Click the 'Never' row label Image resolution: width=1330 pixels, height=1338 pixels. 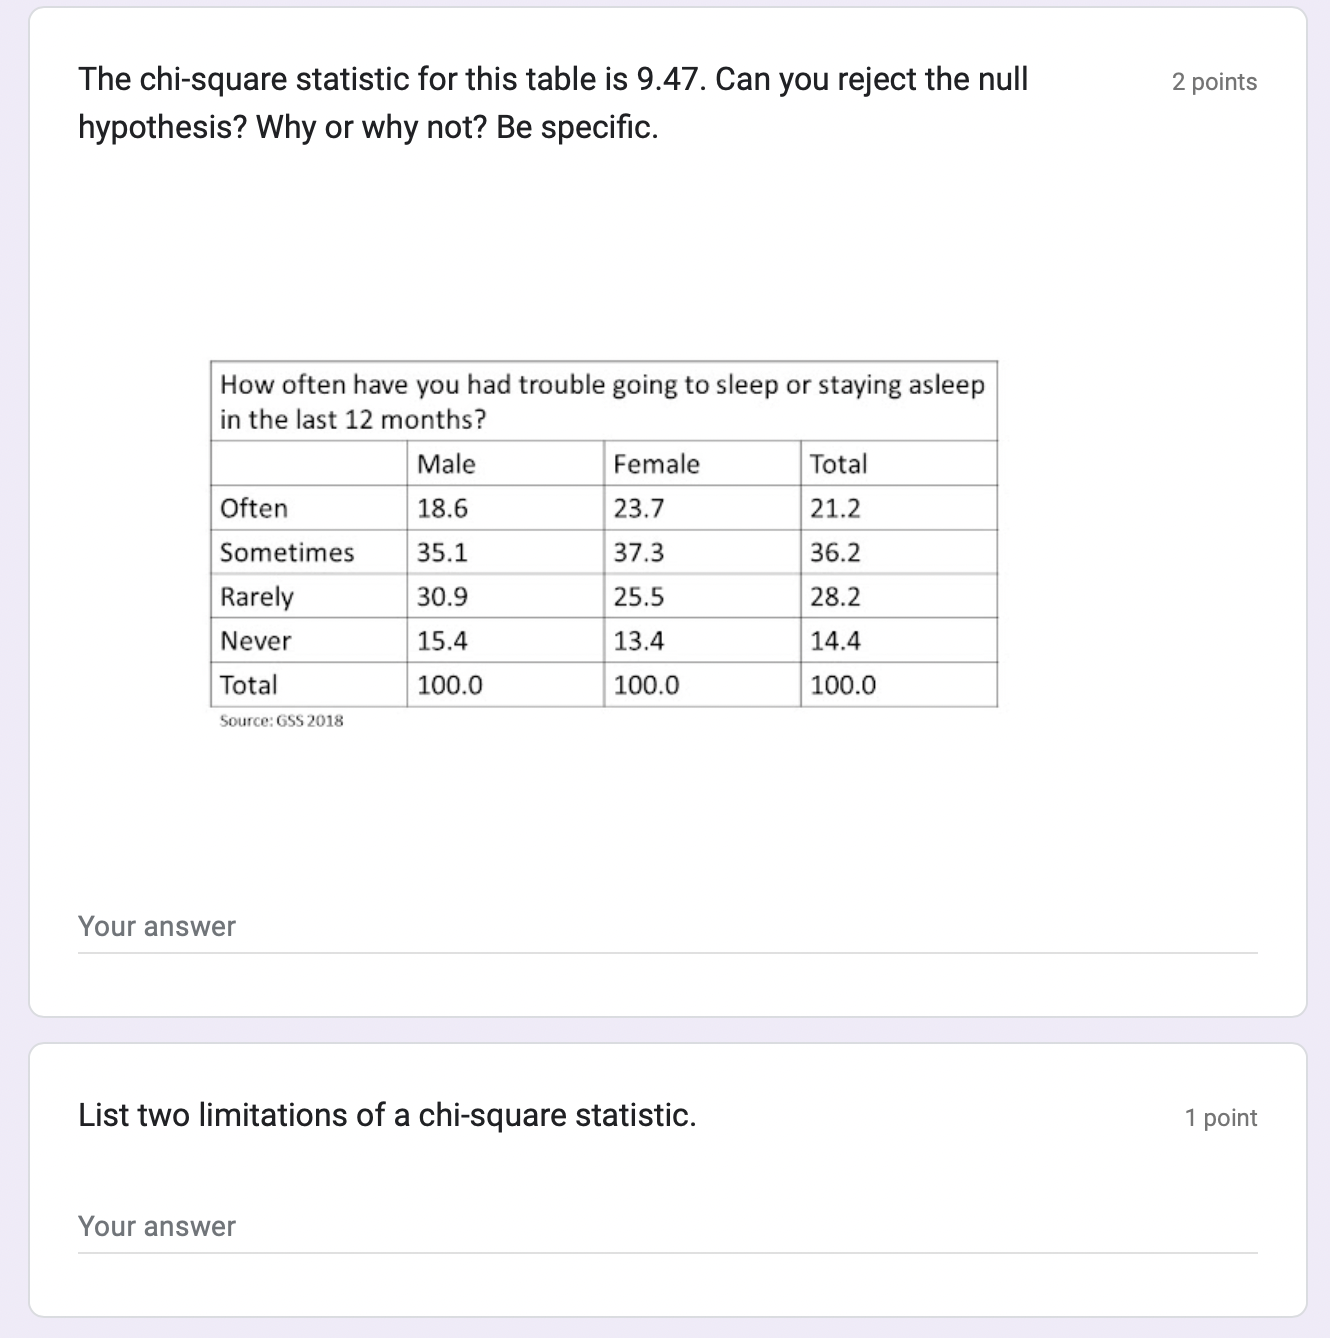click(x=253, y=640)
